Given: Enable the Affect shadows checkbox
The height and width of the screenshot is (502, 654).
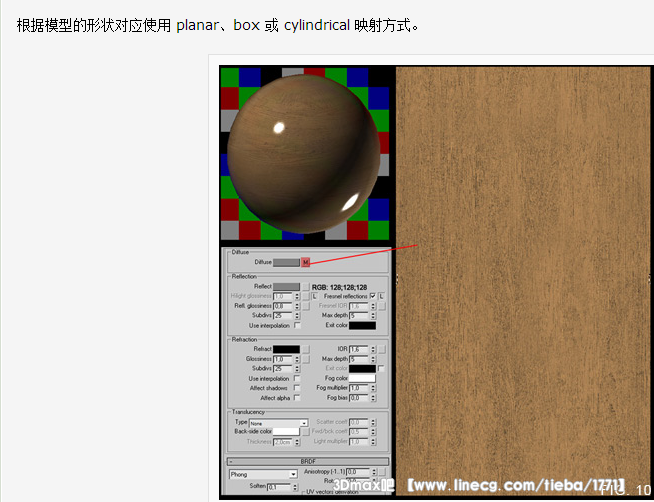Looking at the screenshot, I should tap(297, 388).
